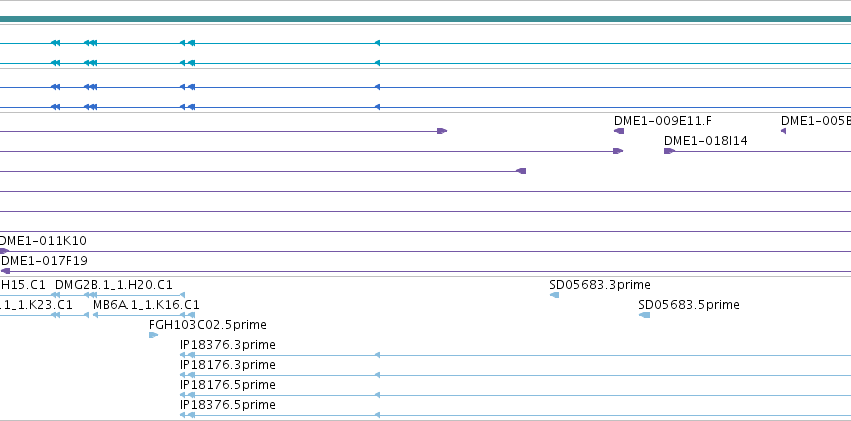Click the SD05683.3prime label
This screenshot has width=851, height=421.
click(x=600, y=285)
